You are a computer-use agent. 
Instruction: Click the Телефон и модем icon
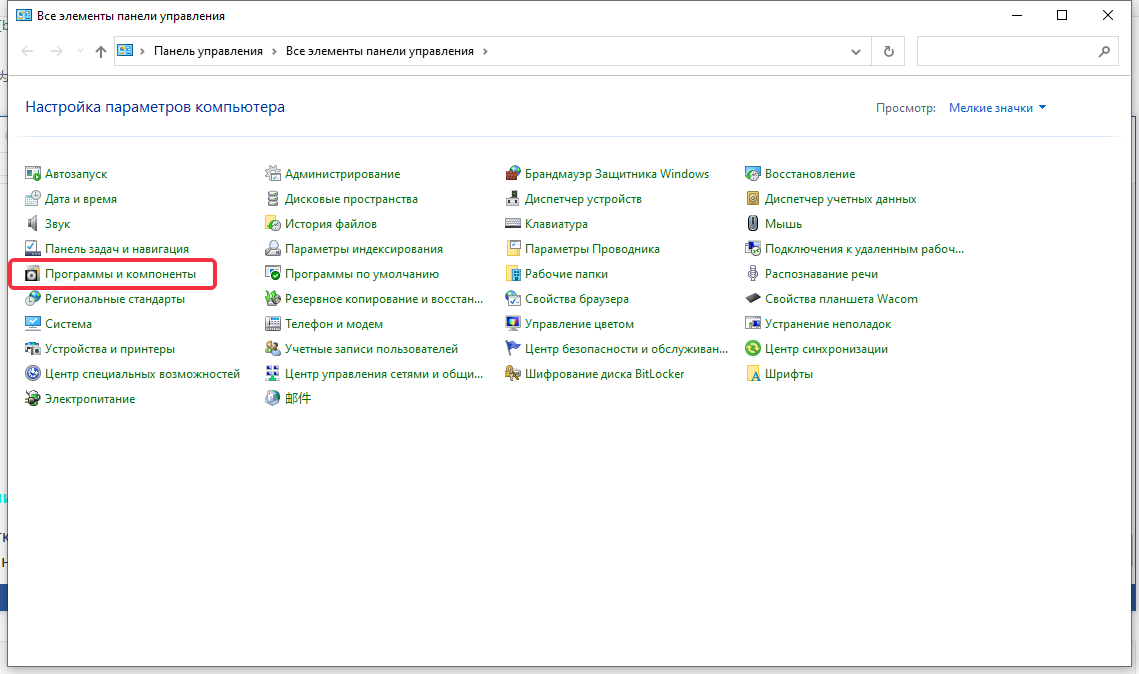click(x=272, y=323)
